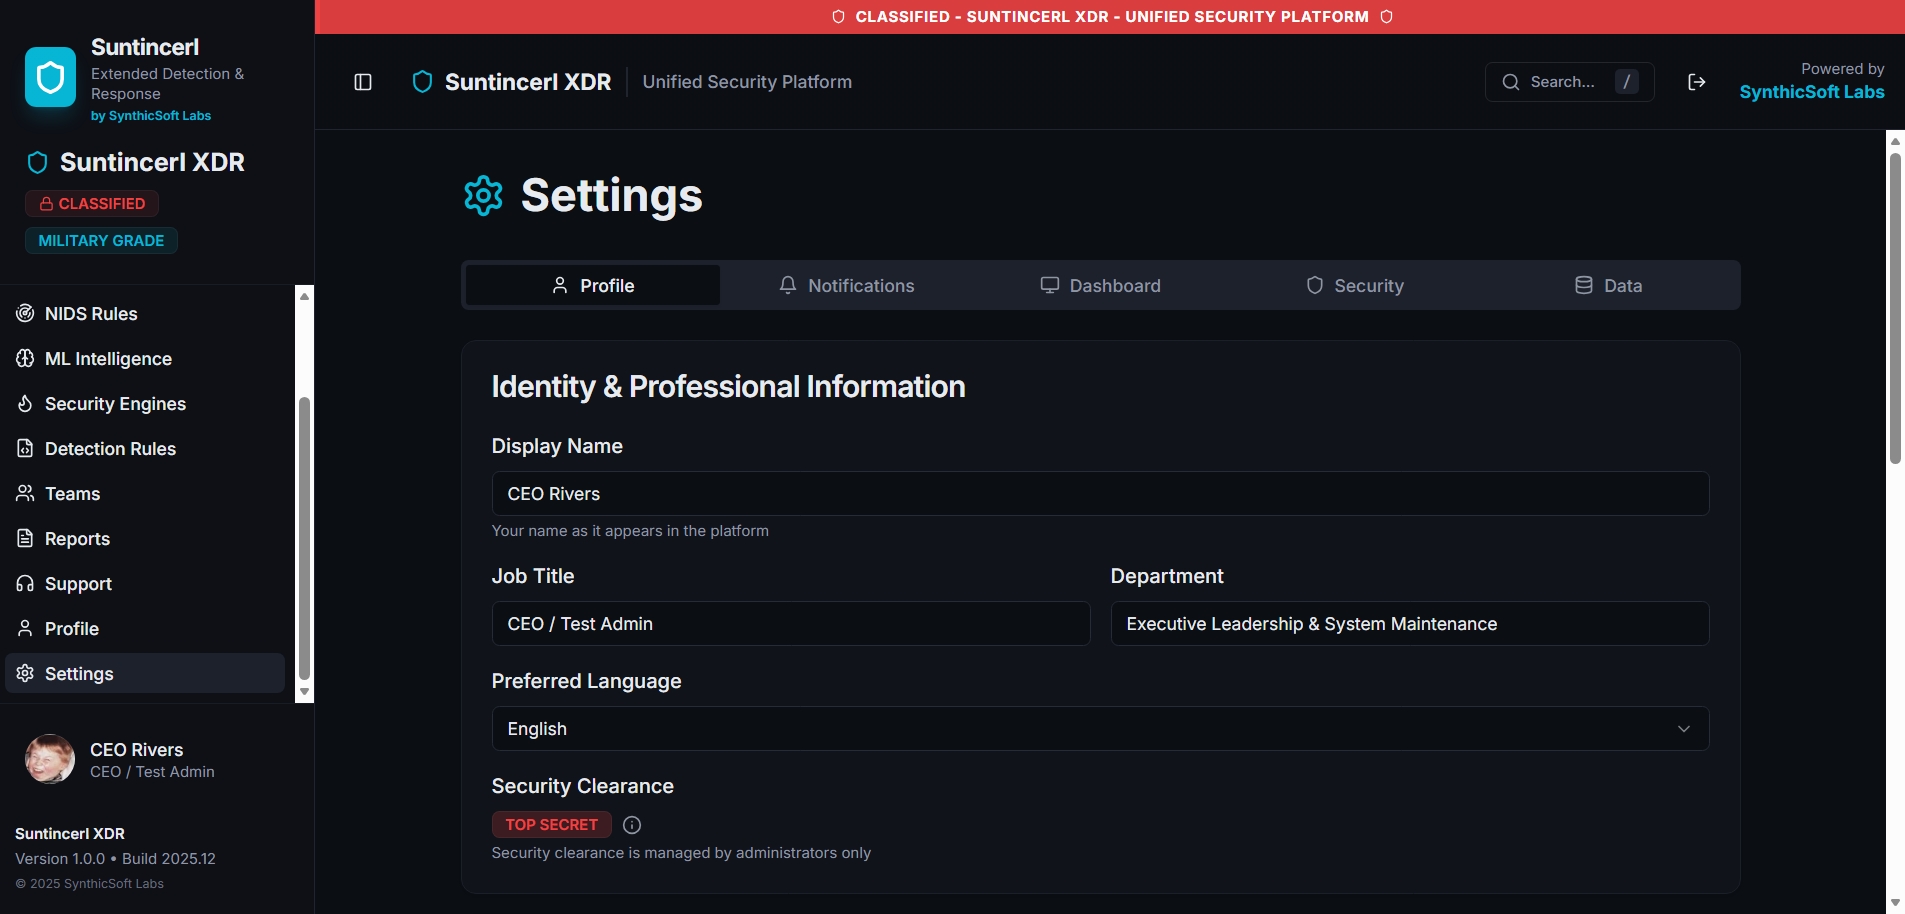Click the Security Engines flame icon
Screen dimensions: 1905x914
25,404
